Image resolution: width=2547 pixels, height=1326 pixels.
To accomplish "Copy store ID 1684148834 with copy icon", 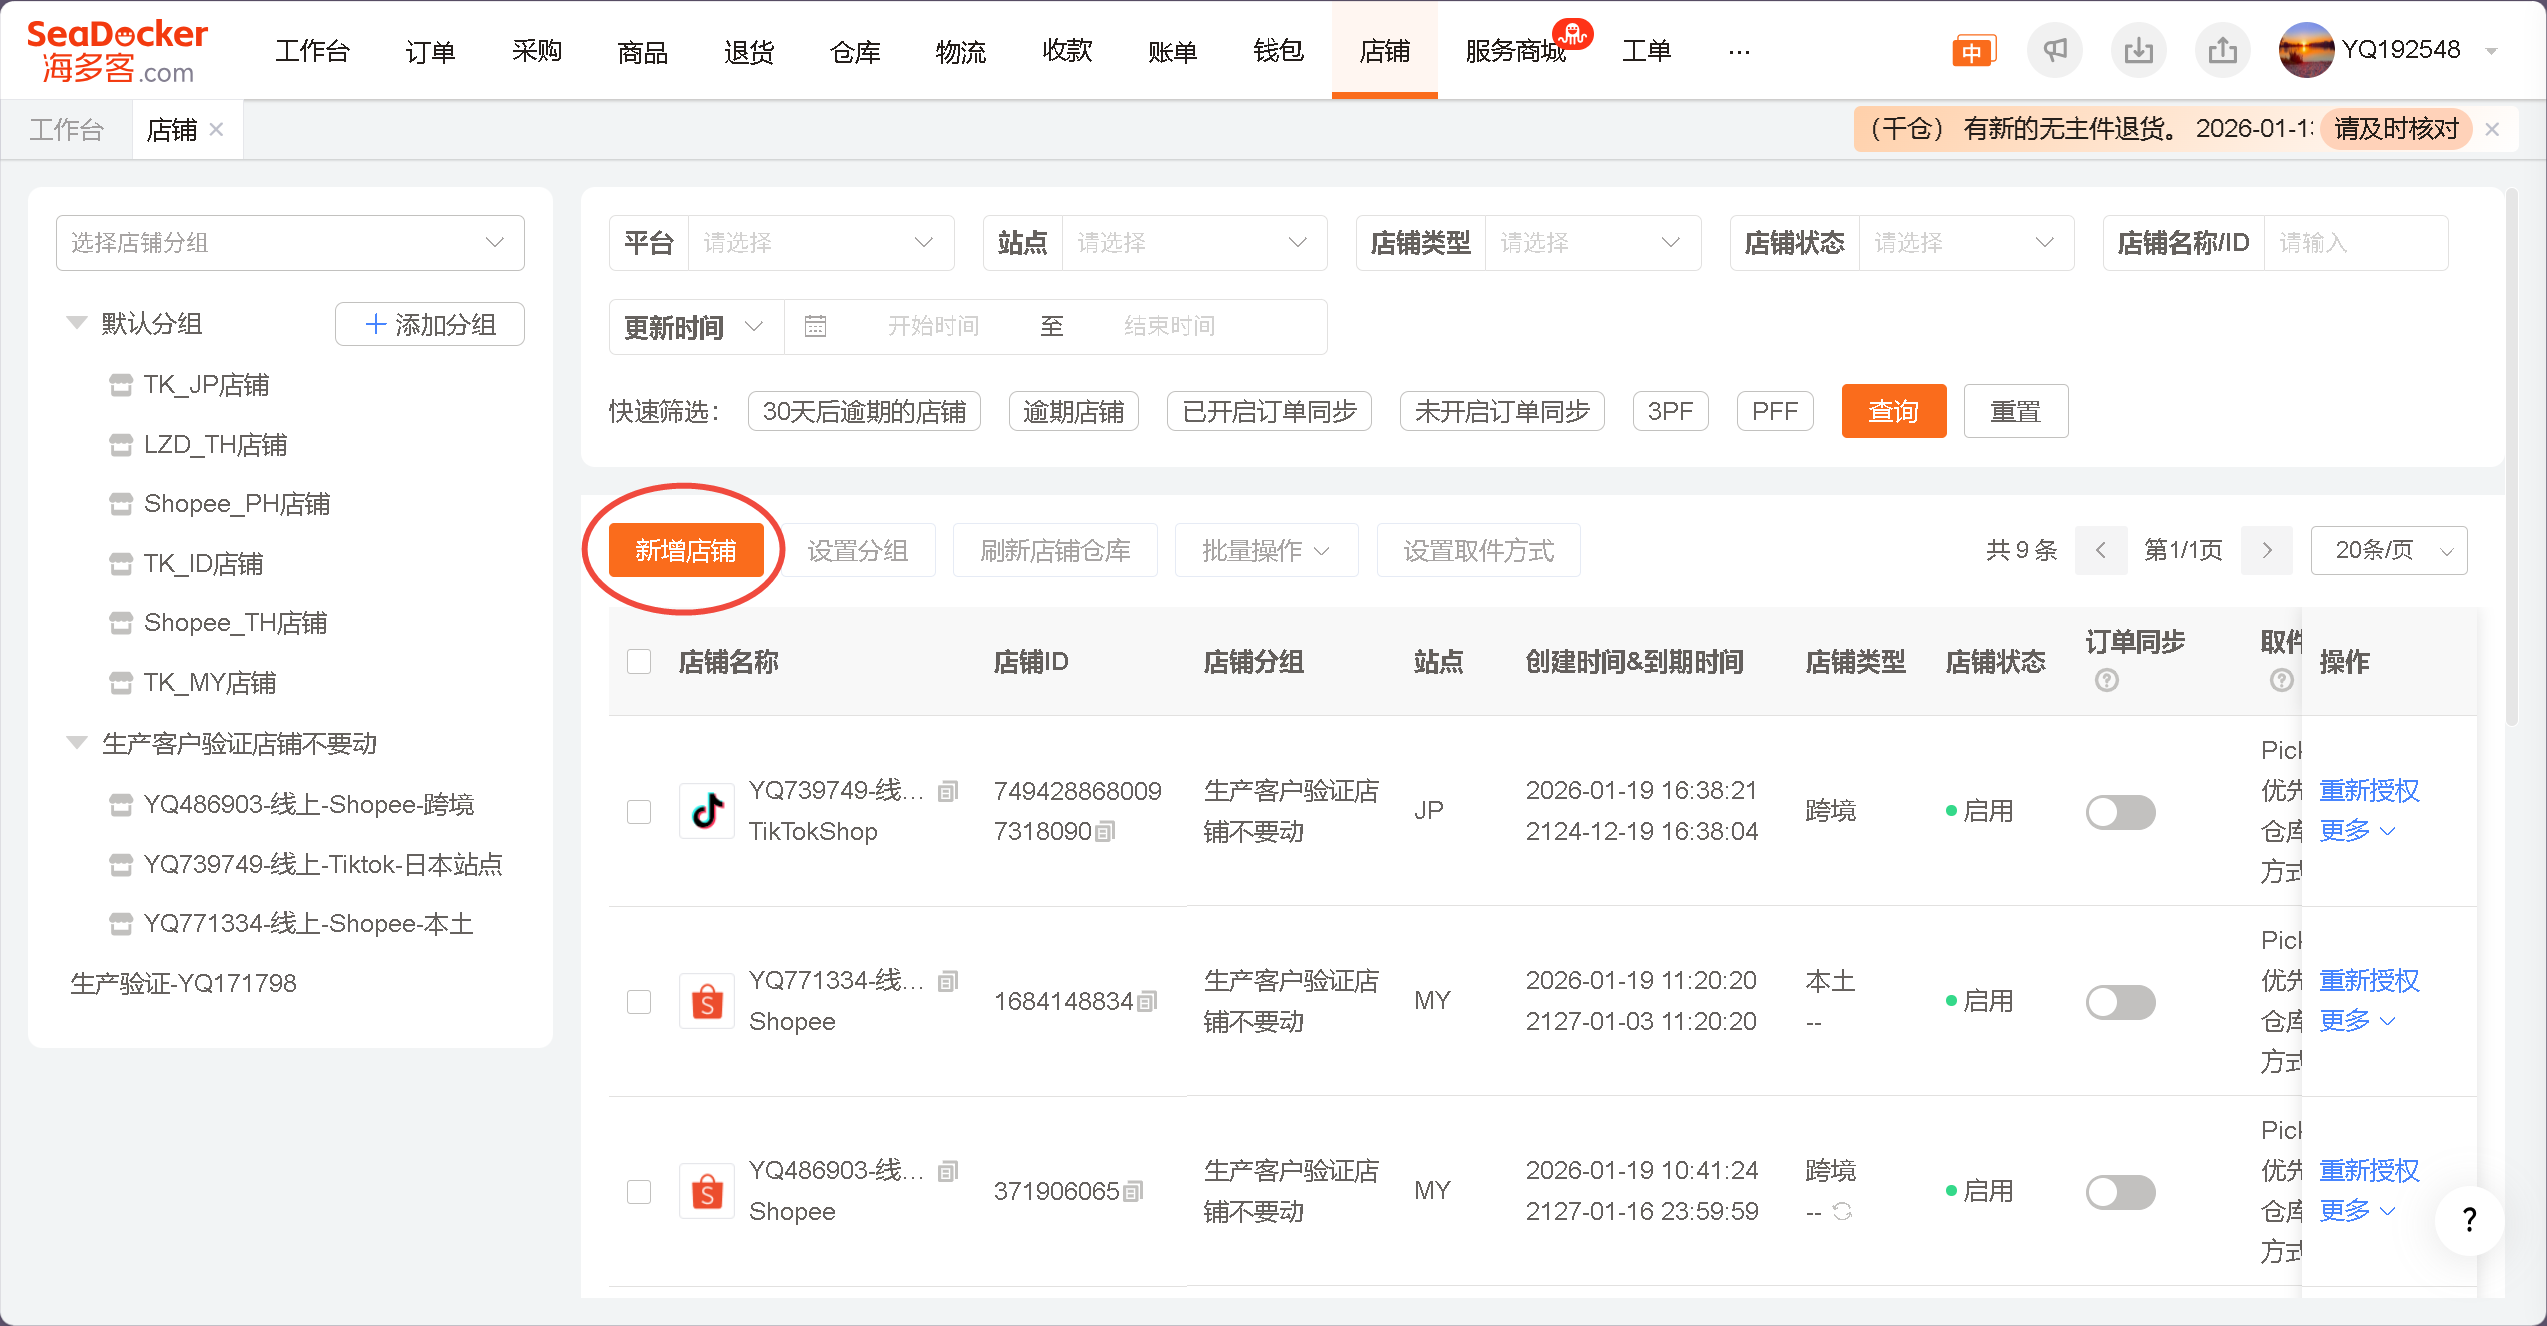I will (1148, 1001).
